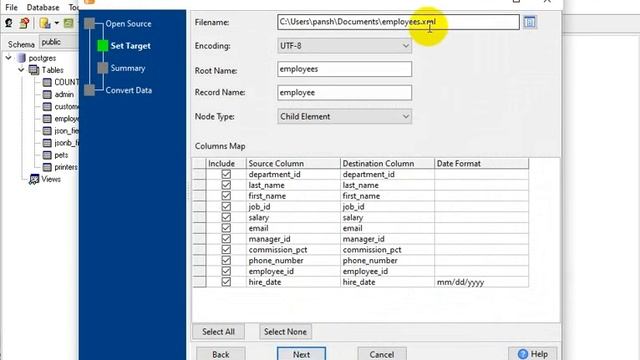The image size is (640, 360).
Task: Click the Back button
Action: click(x=221, y=354)
